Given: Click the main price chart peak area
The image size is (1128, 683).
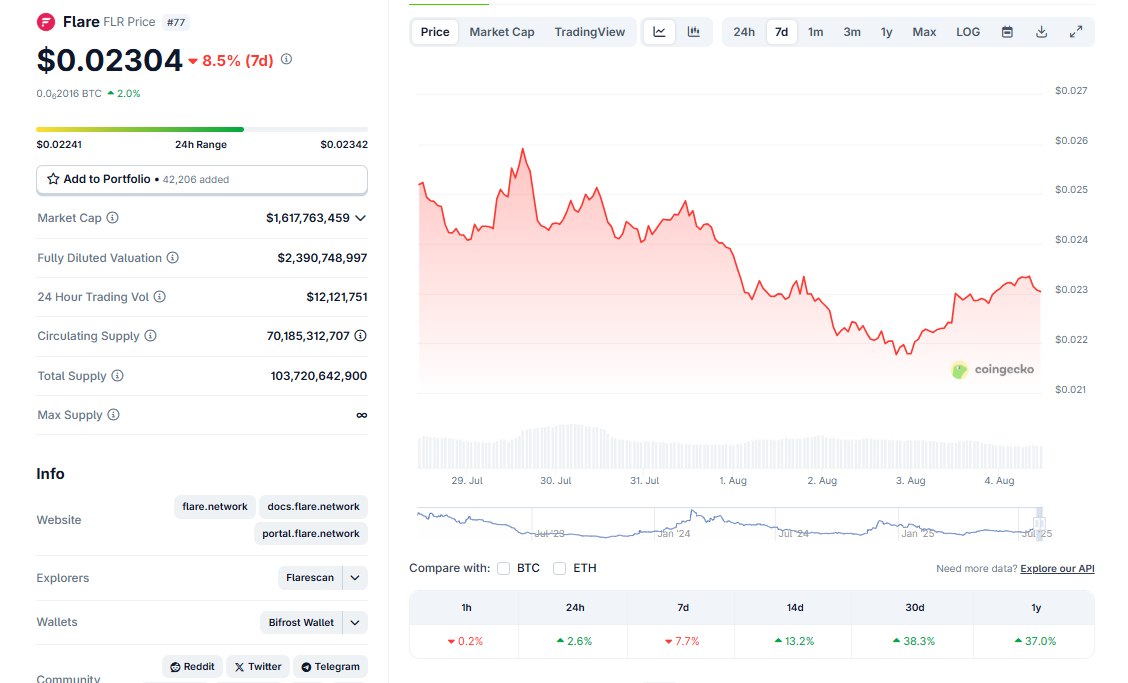Looking at the screenshot, I should pyautogui.click(x=523, y=150).
